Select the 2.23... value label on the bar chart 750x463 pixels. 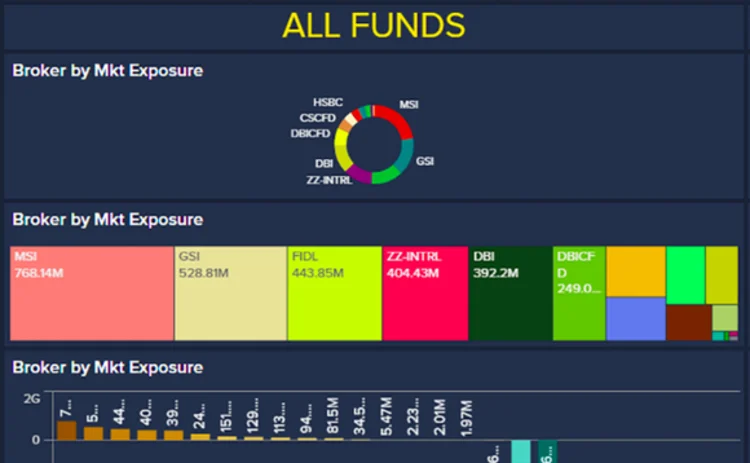(413, 416)
